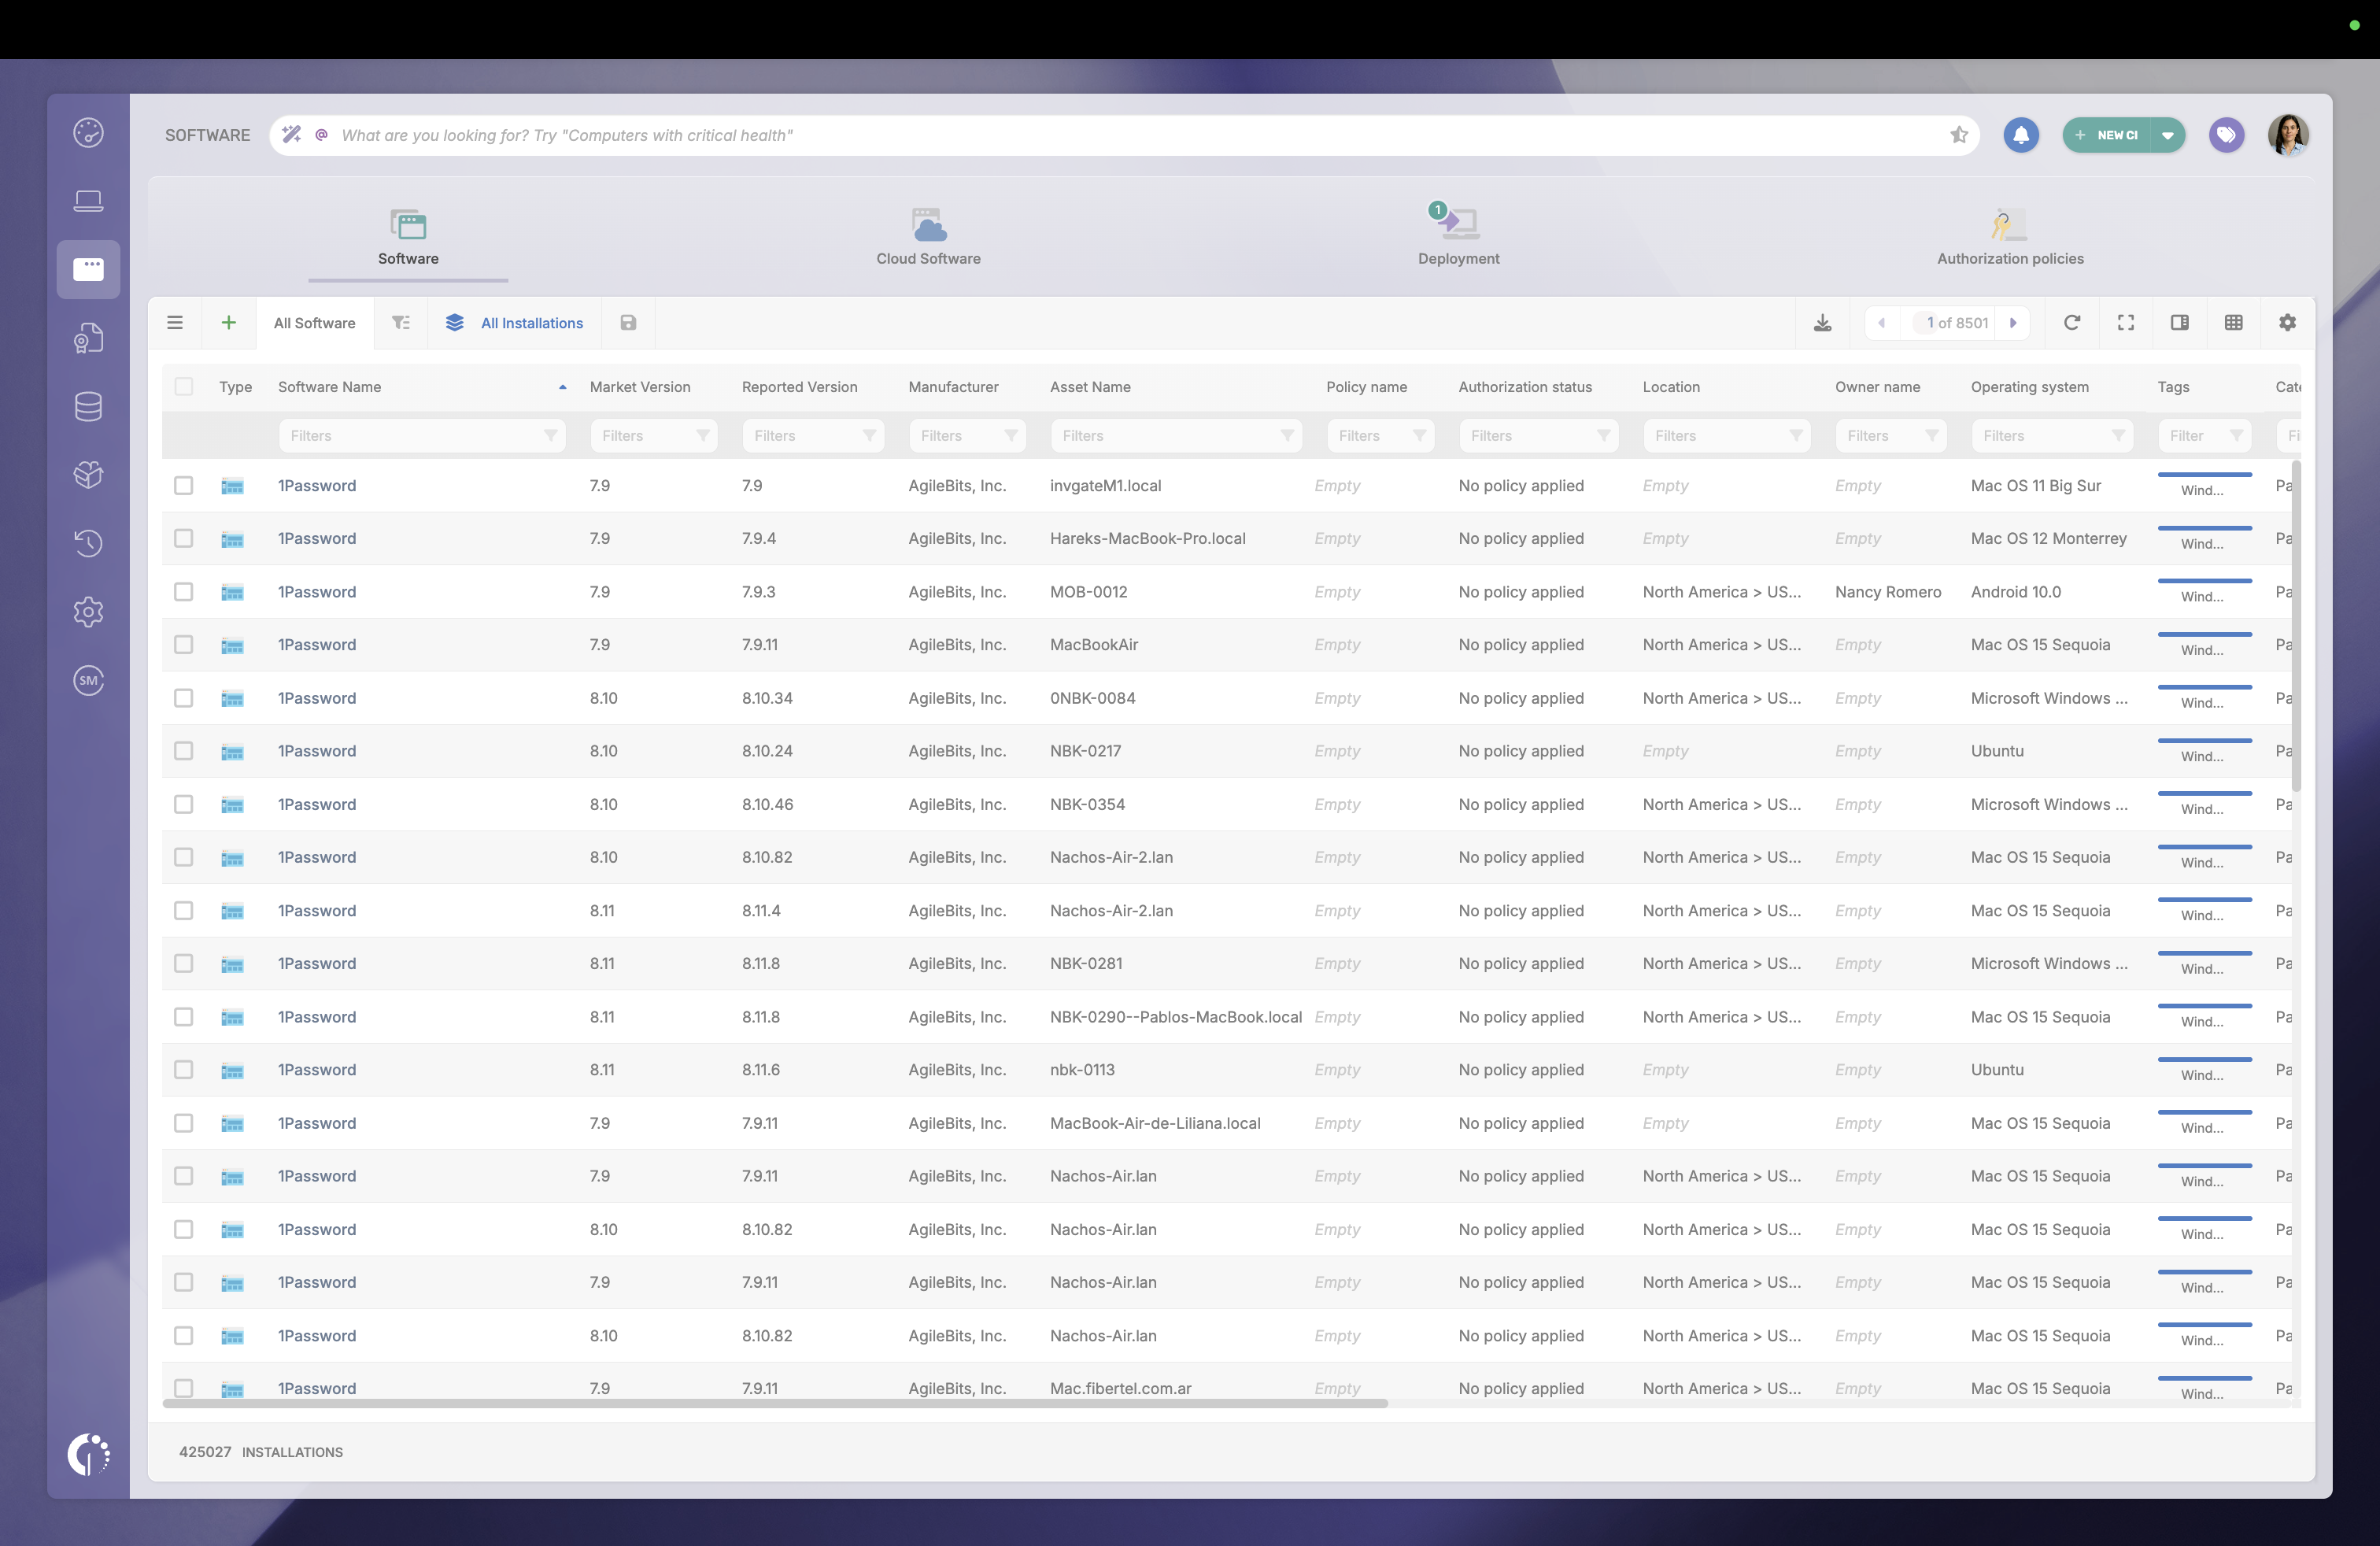Toggle fullscreen table view
Image resolution: width=2380 pixels, height=1546 pixels.
[x=2126, y=322]
